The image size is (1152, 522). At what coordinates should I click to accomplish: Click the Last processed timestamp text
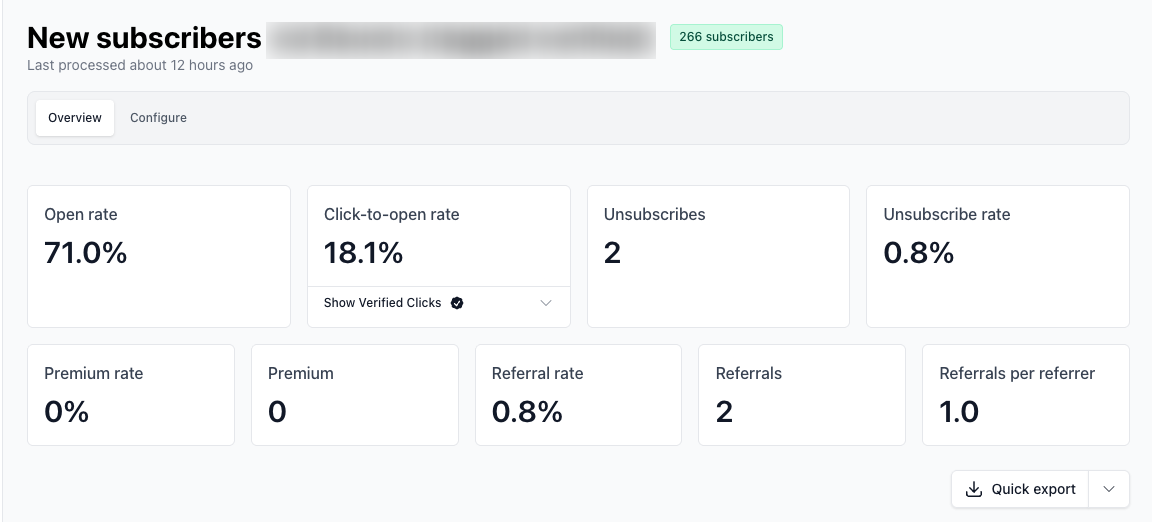[x=140, y=65]
